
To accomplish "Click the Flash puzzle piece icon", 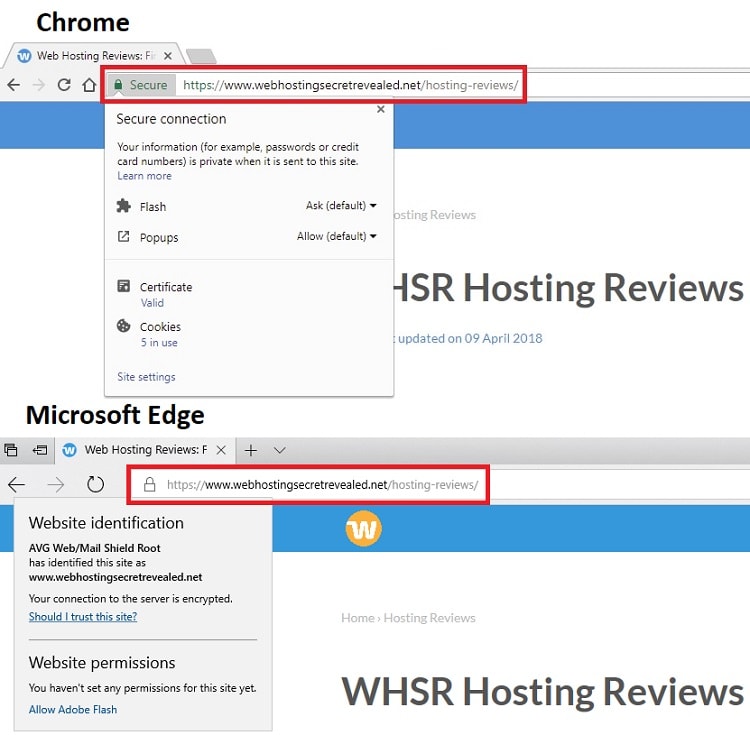I will click(123, 206).
